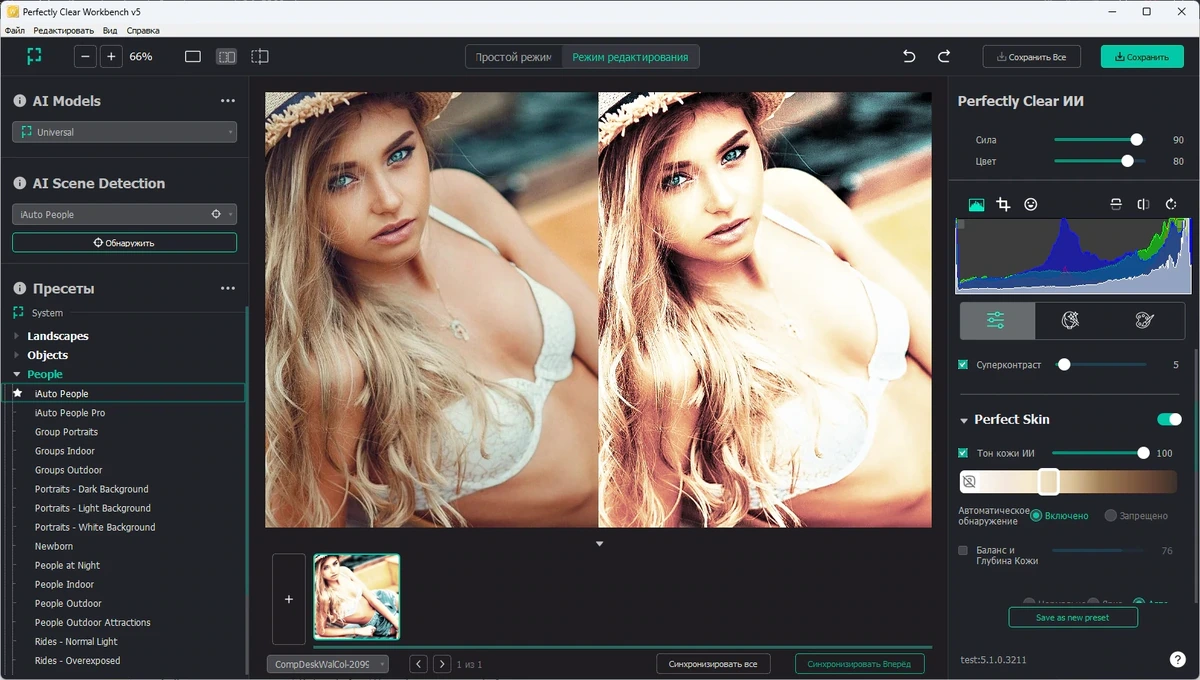Click the Сохранить Все button
The width and height of the screenshot is (1200, 680).
point(1031,57)
